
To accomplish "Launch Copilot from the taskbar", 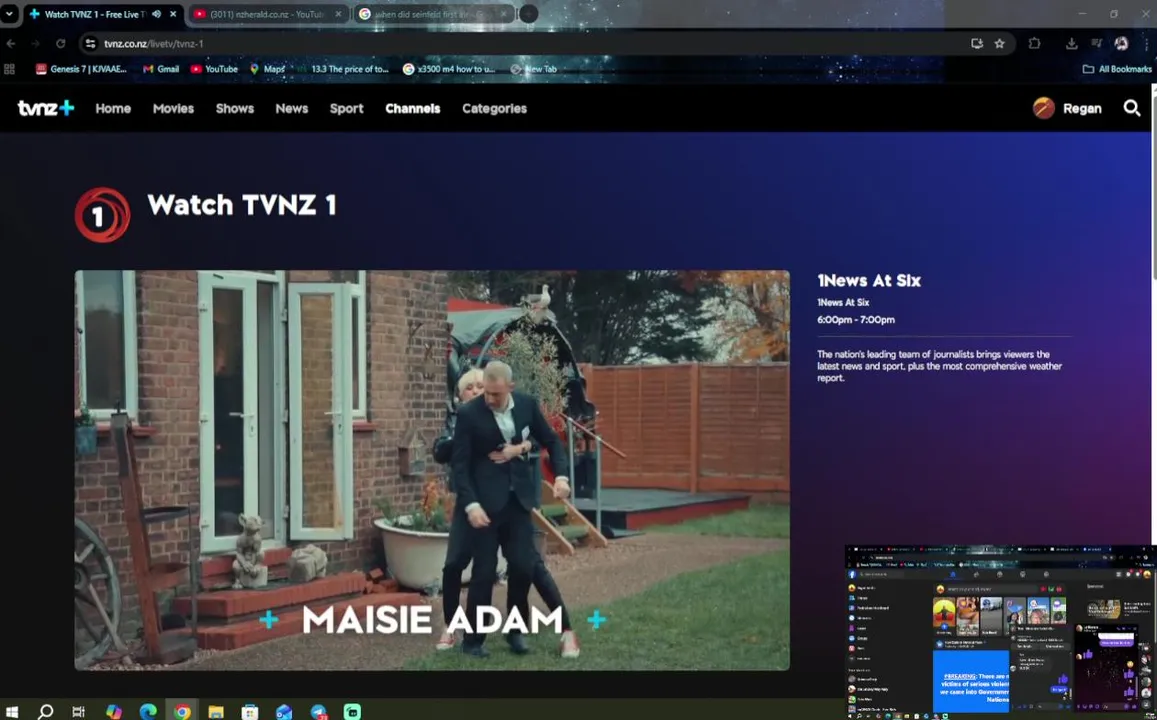I will [x=114, y=711].
